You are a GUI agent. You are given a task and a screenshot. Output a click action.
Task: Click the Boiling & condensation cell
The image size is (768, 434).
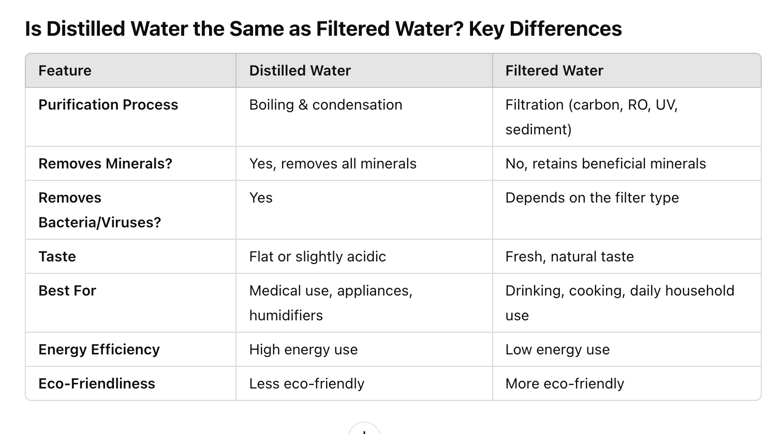coord(326,105)
